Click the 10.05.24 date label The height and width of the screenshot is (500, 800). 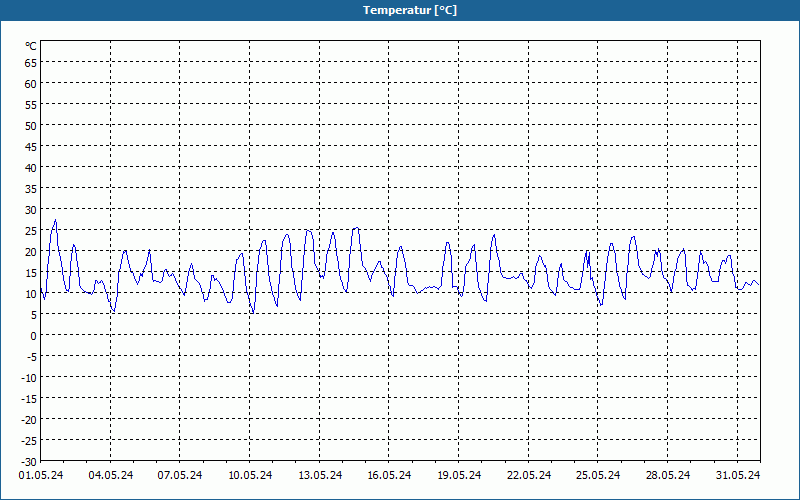(250, 475)
